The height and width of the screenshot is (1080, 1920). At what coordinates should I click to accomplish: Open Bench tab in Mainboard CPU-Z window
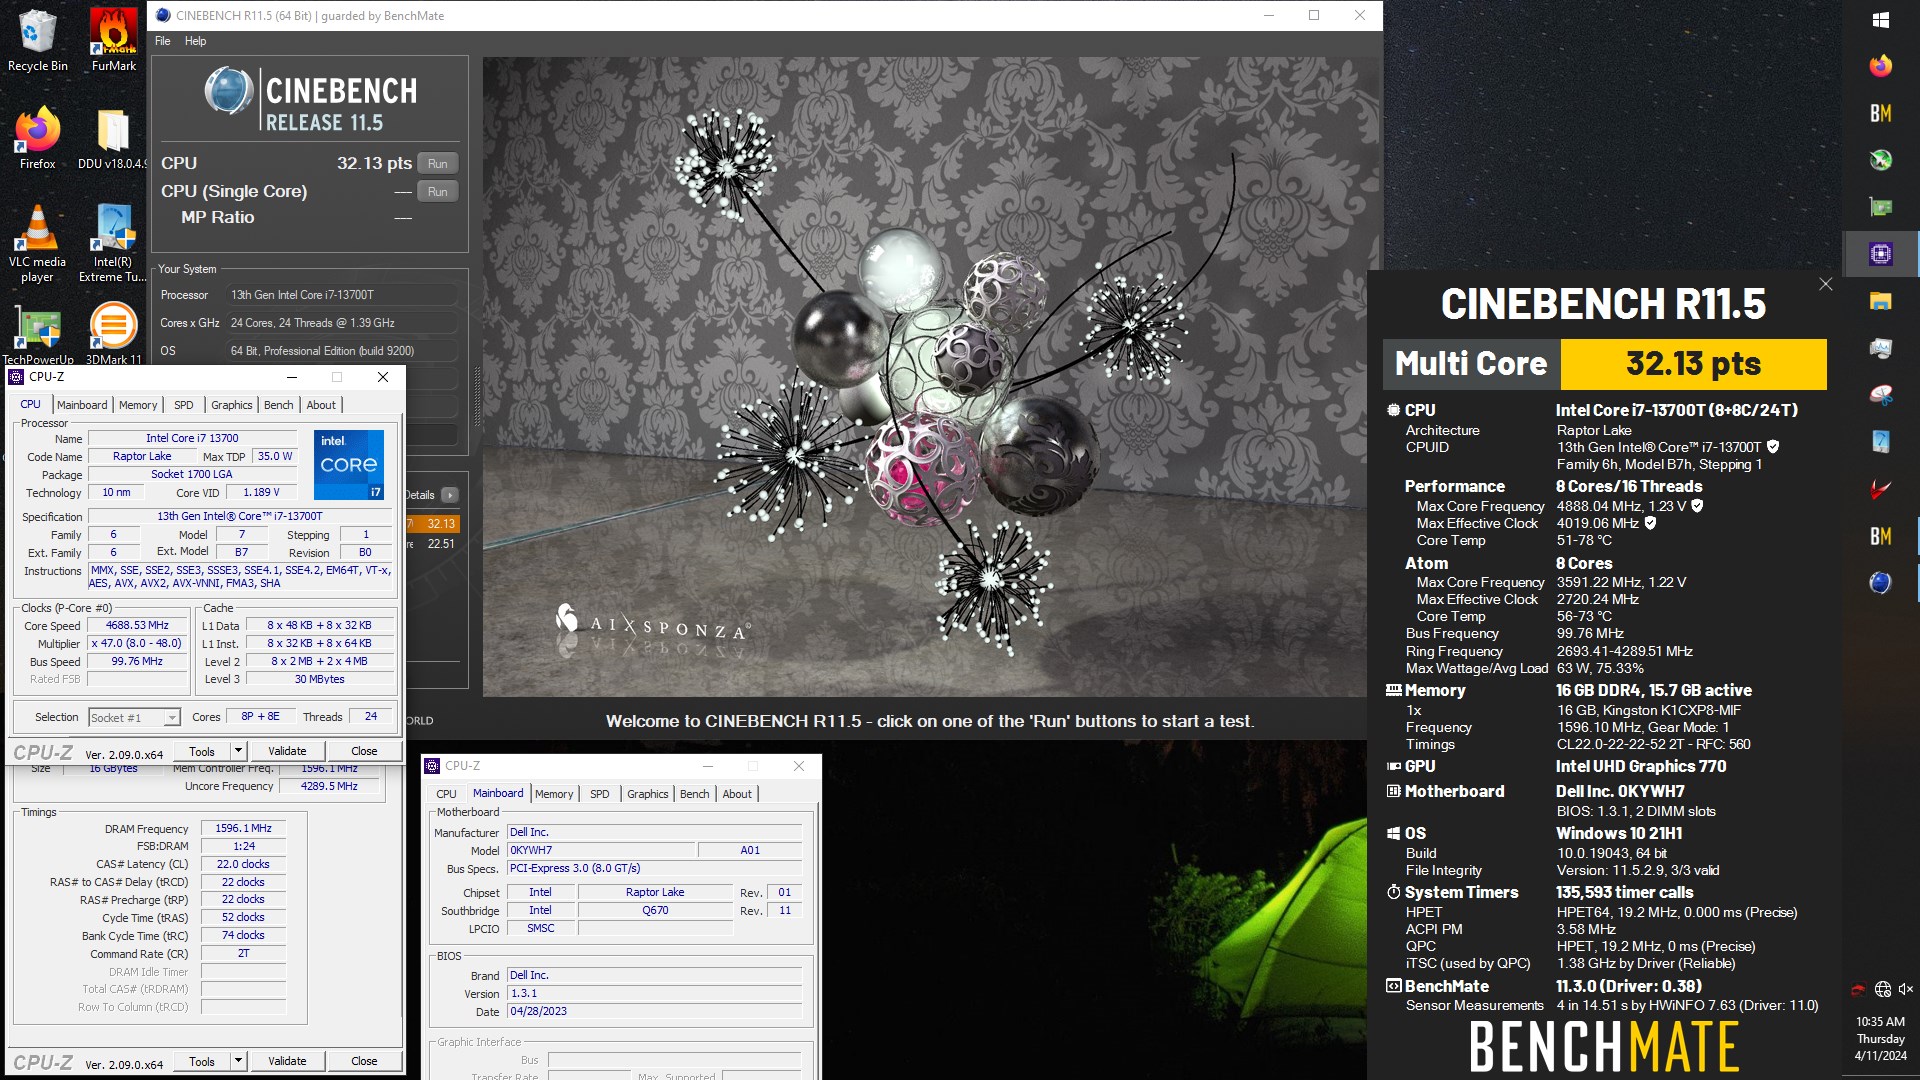coord(695,794)
